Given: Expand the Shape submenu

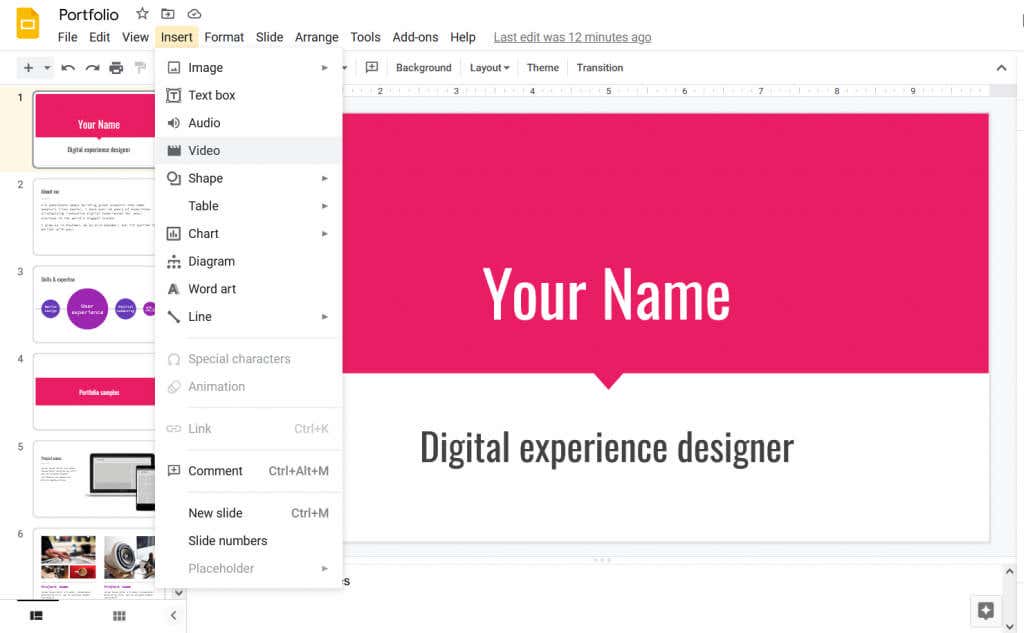Looking at the screenshot, I should coord(324,178).
